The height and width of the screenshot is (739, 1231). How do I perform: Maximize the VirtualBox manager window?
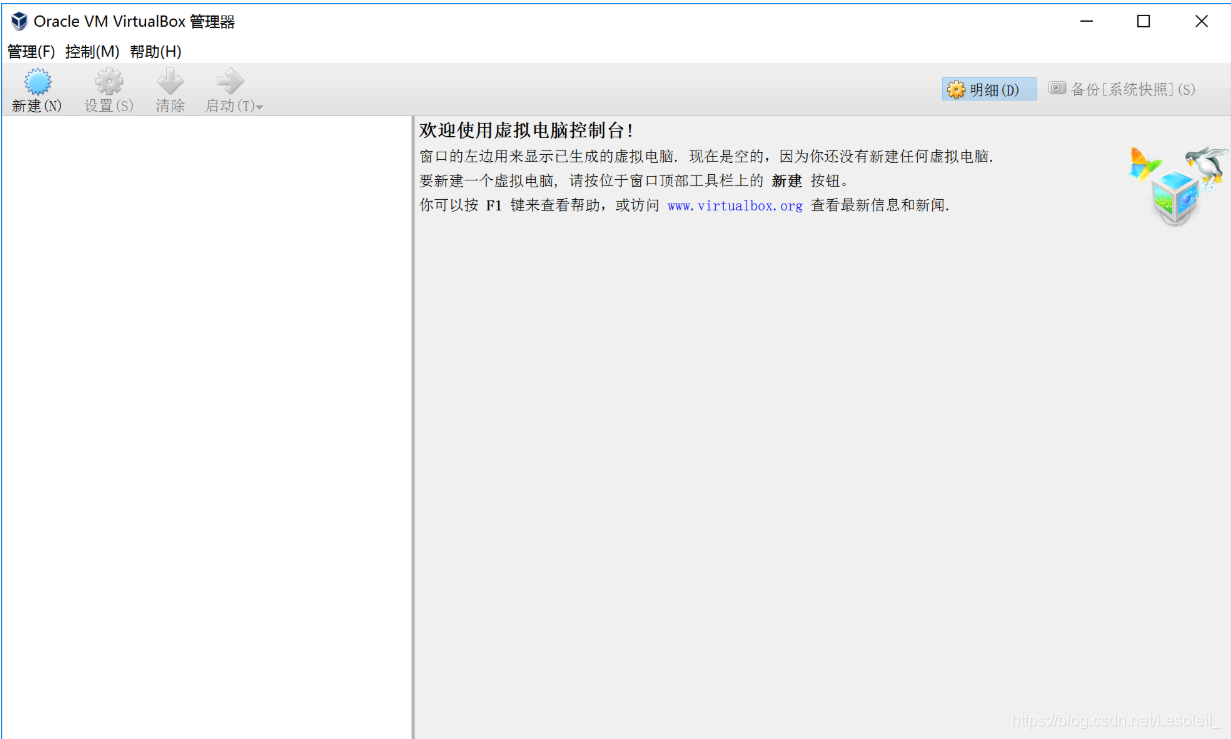[1144, 21]
